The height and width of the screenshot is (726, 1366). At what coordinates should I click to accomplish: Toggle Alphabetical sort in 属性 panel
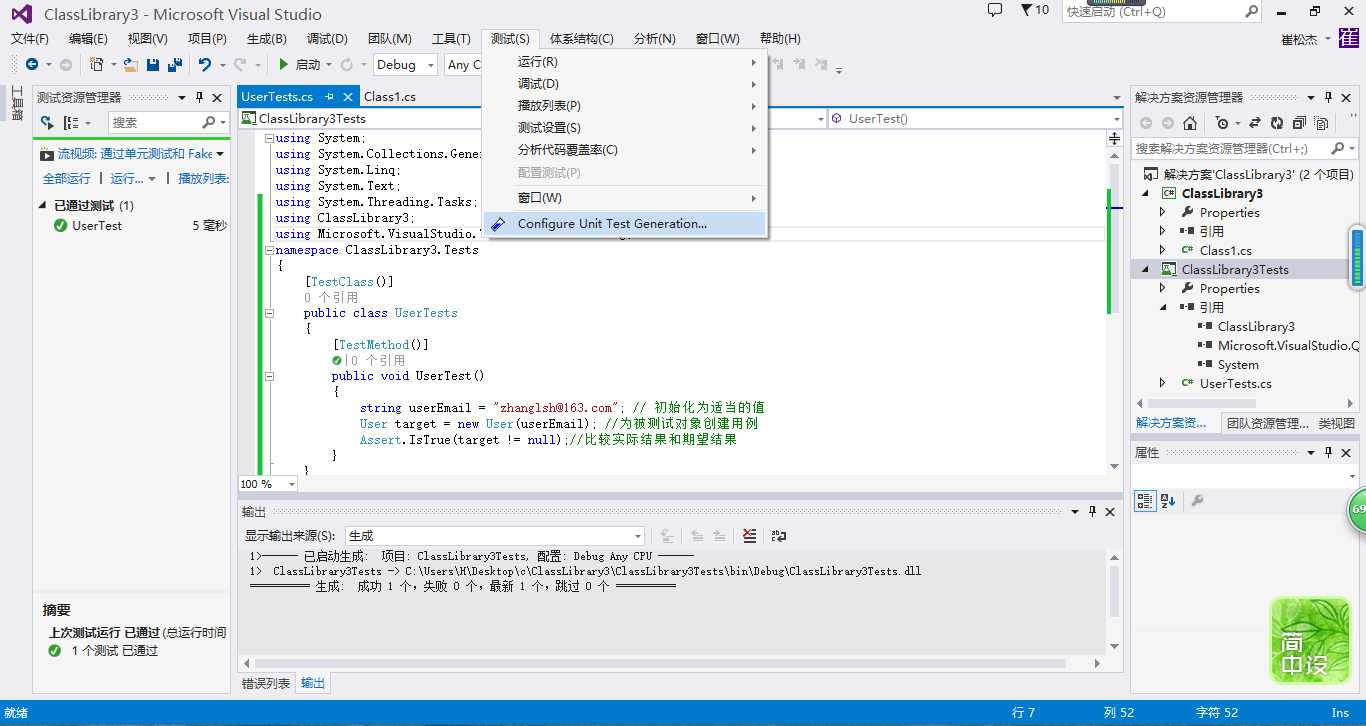[x=1167, y=501]
